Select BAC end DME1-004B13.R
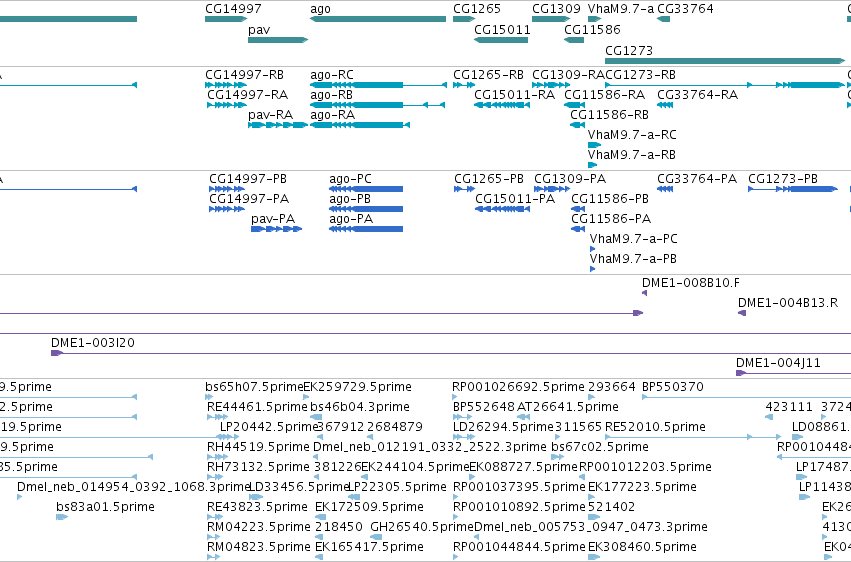Image resolution: width=851 pixels, height=562 pixels. pos(788,303)
